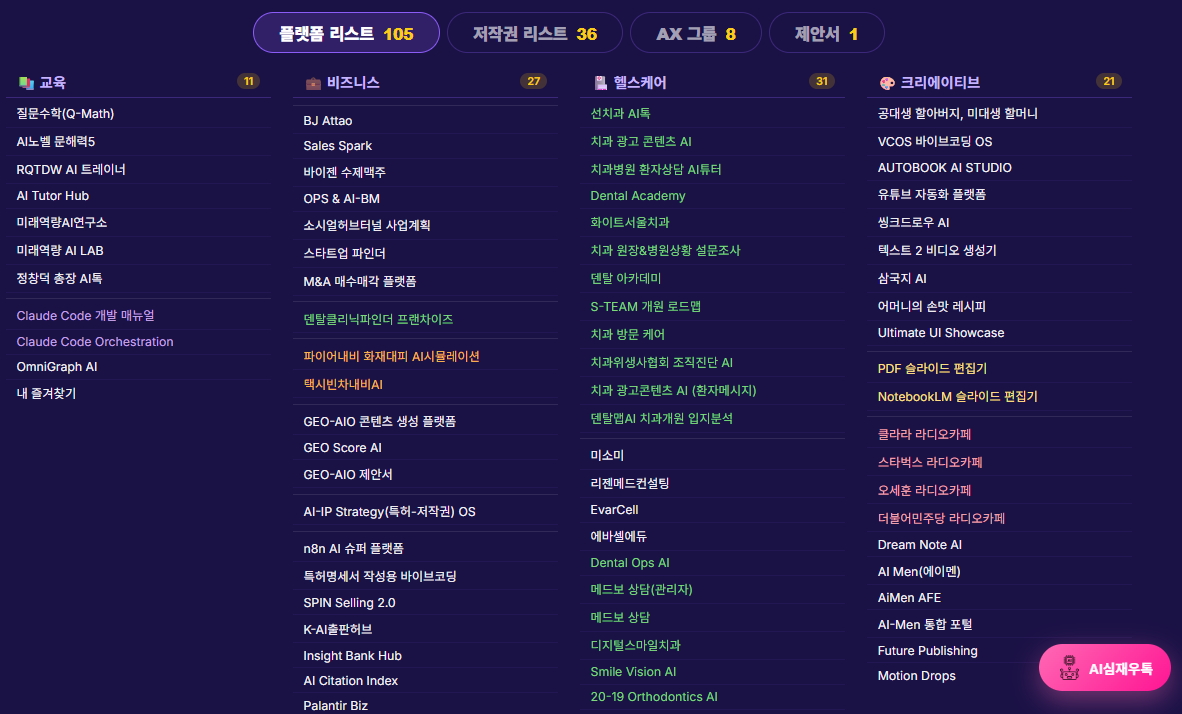1182x714 pixels.
Task: Open 20-19 Orthodontics AI
Action: tap(654, 697)
